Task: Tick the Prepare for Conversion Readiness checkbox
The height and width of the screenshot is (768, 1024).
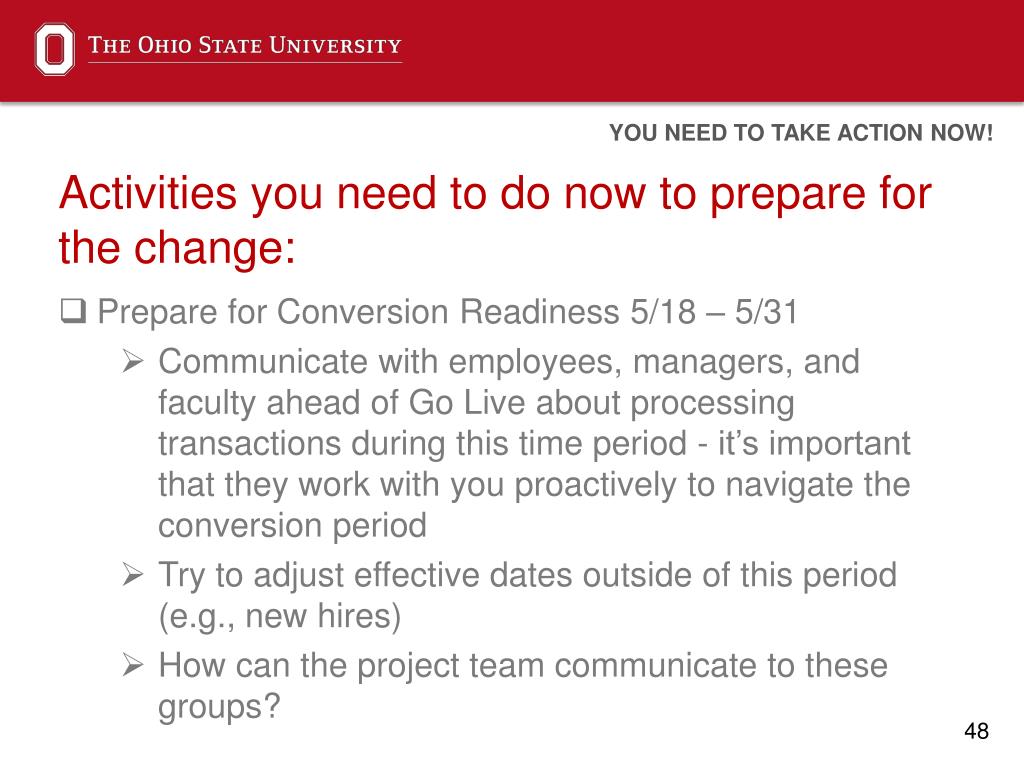Action: (73, 312)
